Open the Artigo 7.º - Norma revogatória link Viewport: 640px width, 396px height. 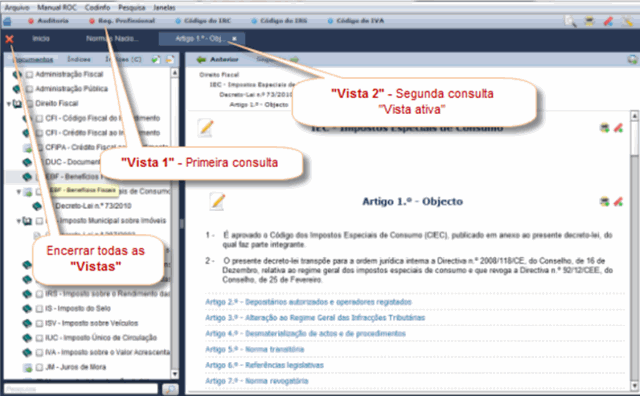[x=257, y=381]
